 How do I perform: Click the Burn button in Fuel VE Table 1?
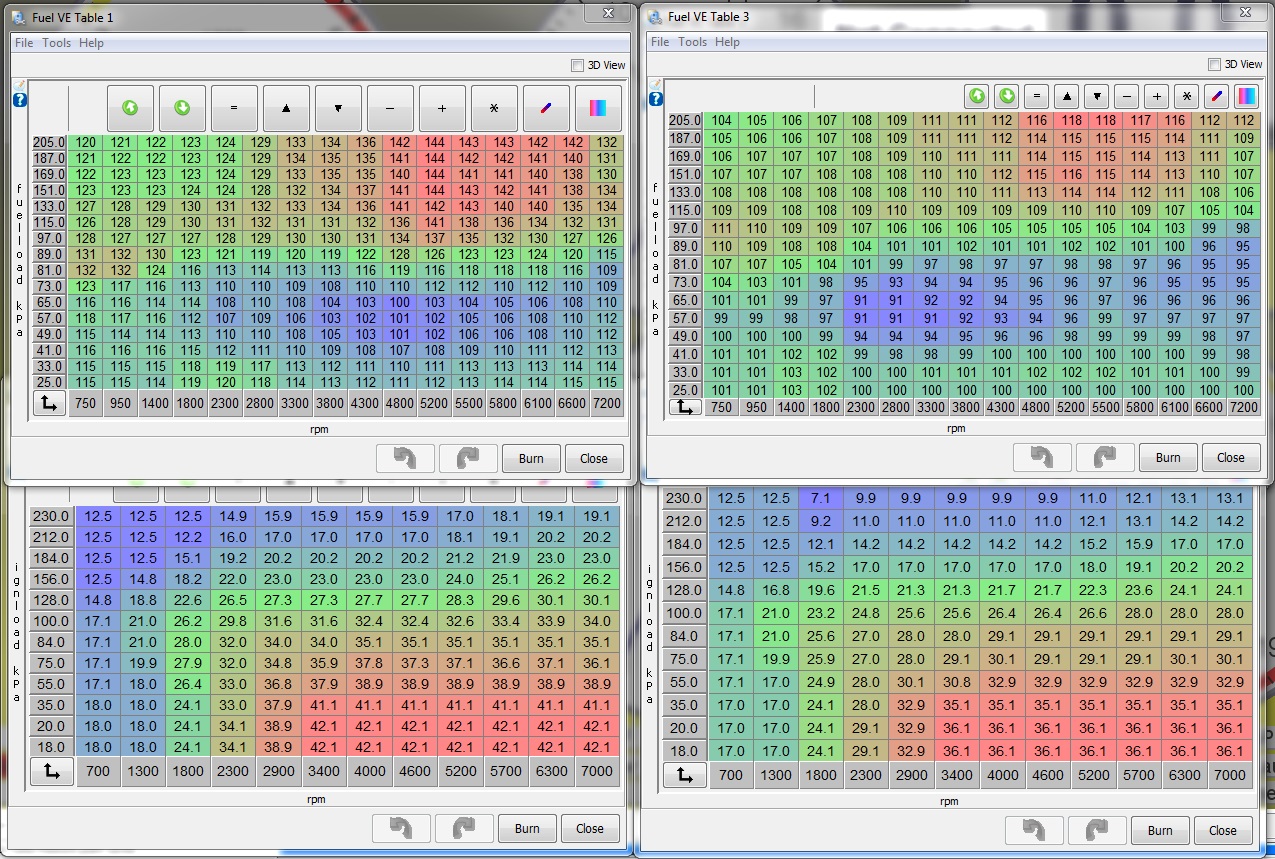click(531, 458)
